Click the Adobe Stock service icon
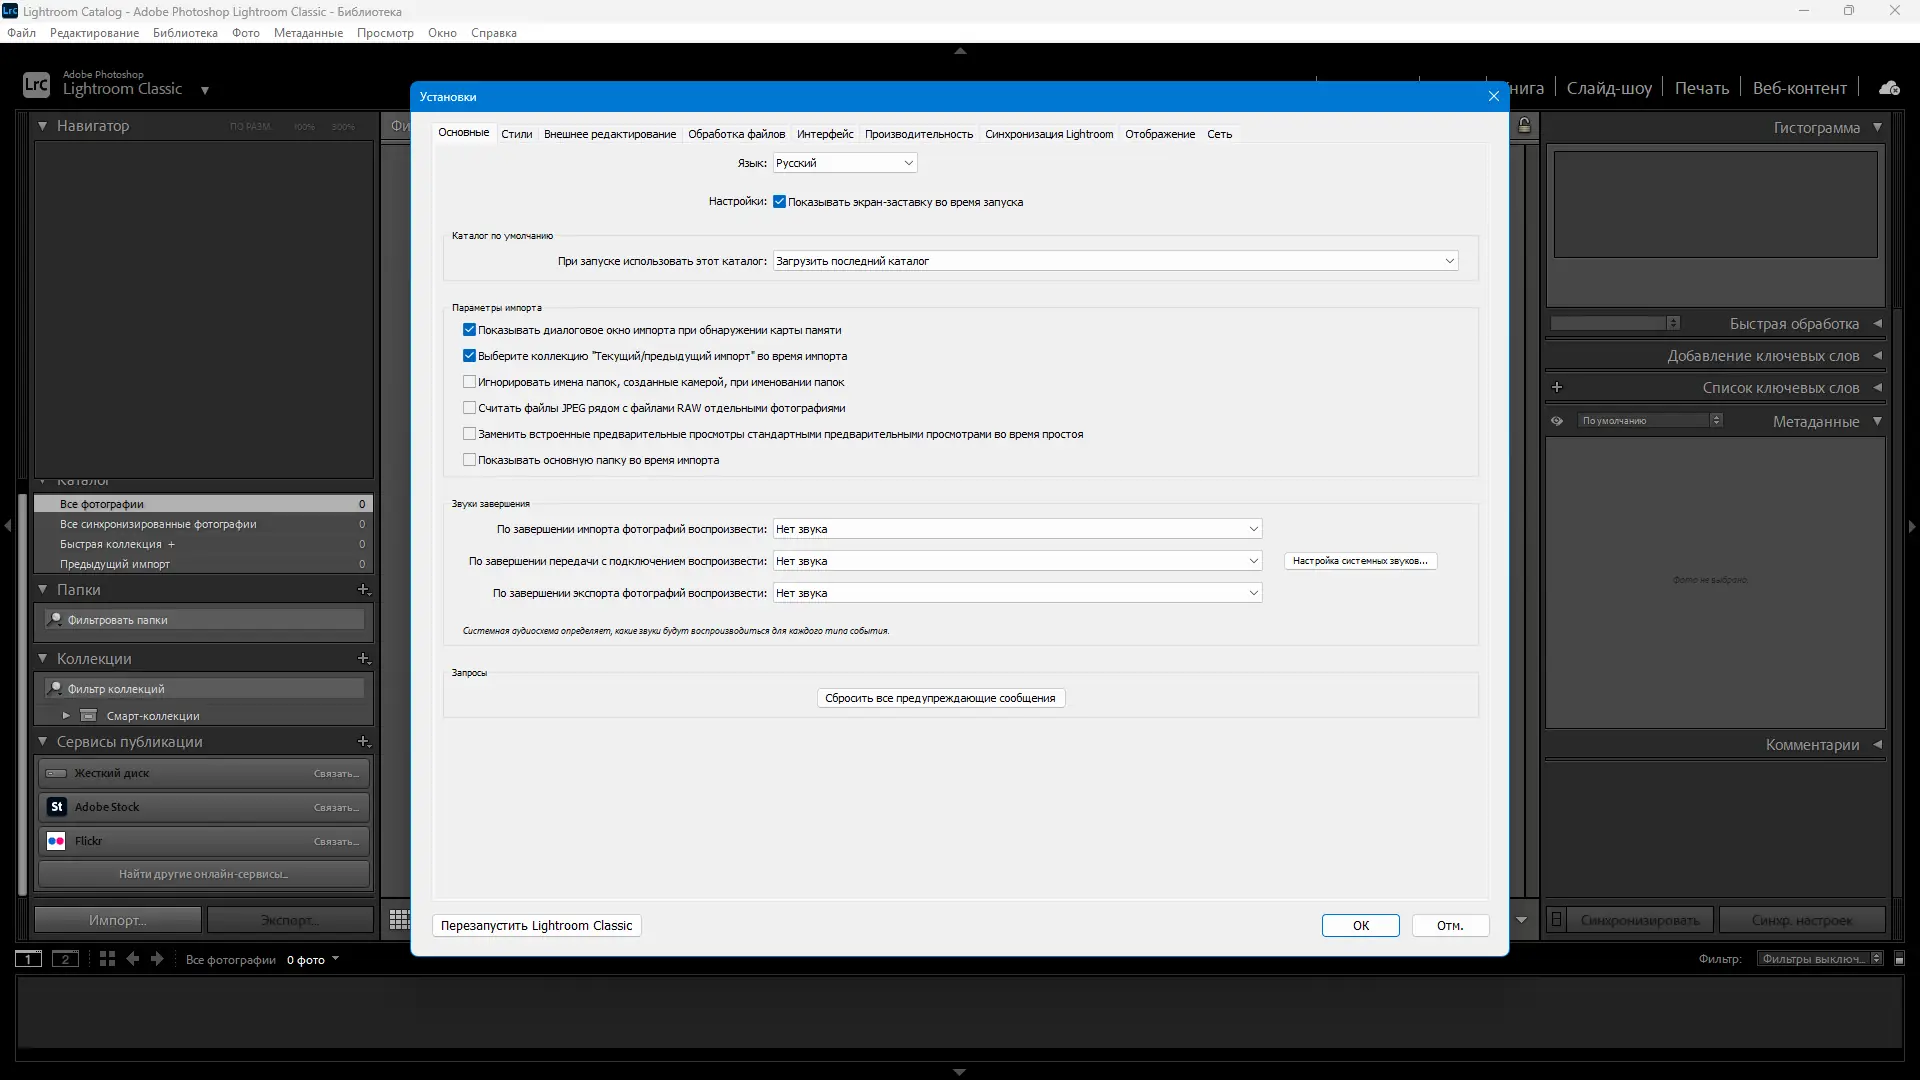 coord(57,807)
